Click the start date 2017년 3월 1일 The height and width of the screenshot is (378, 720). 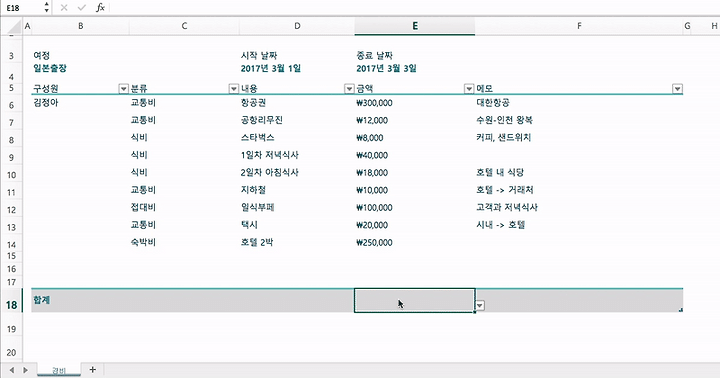pyautogui.click(x=271, y=68)
